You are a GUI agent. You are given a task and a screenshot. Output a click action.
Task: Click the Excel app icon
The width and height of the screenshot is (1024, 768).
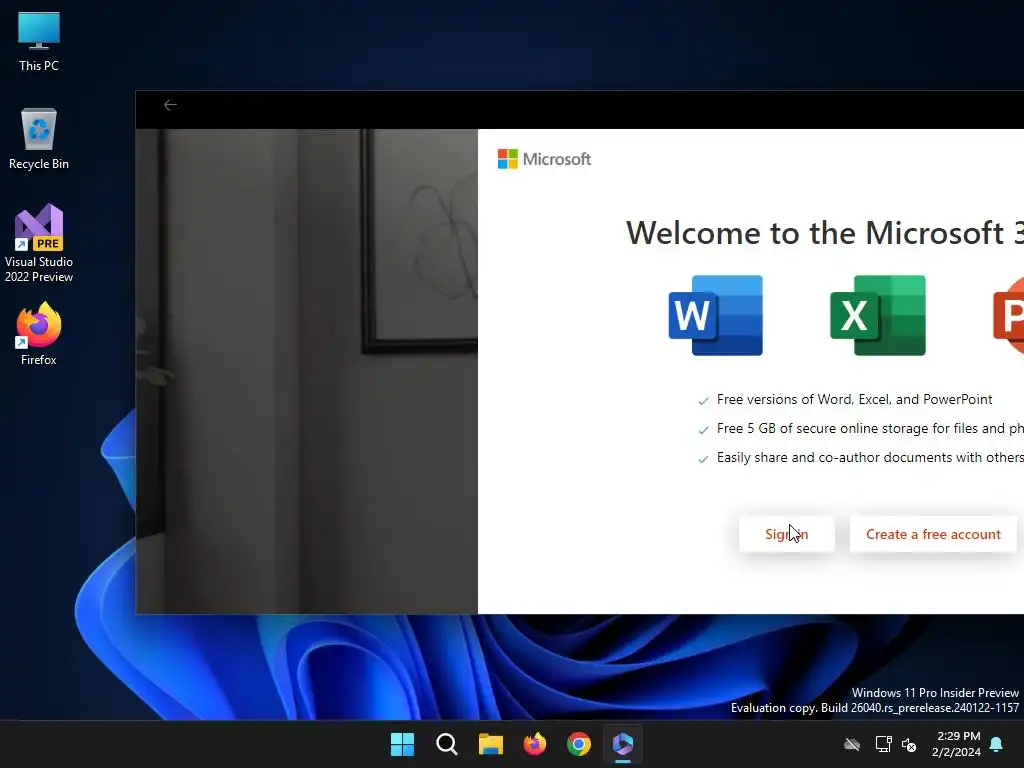coord(878,315)
